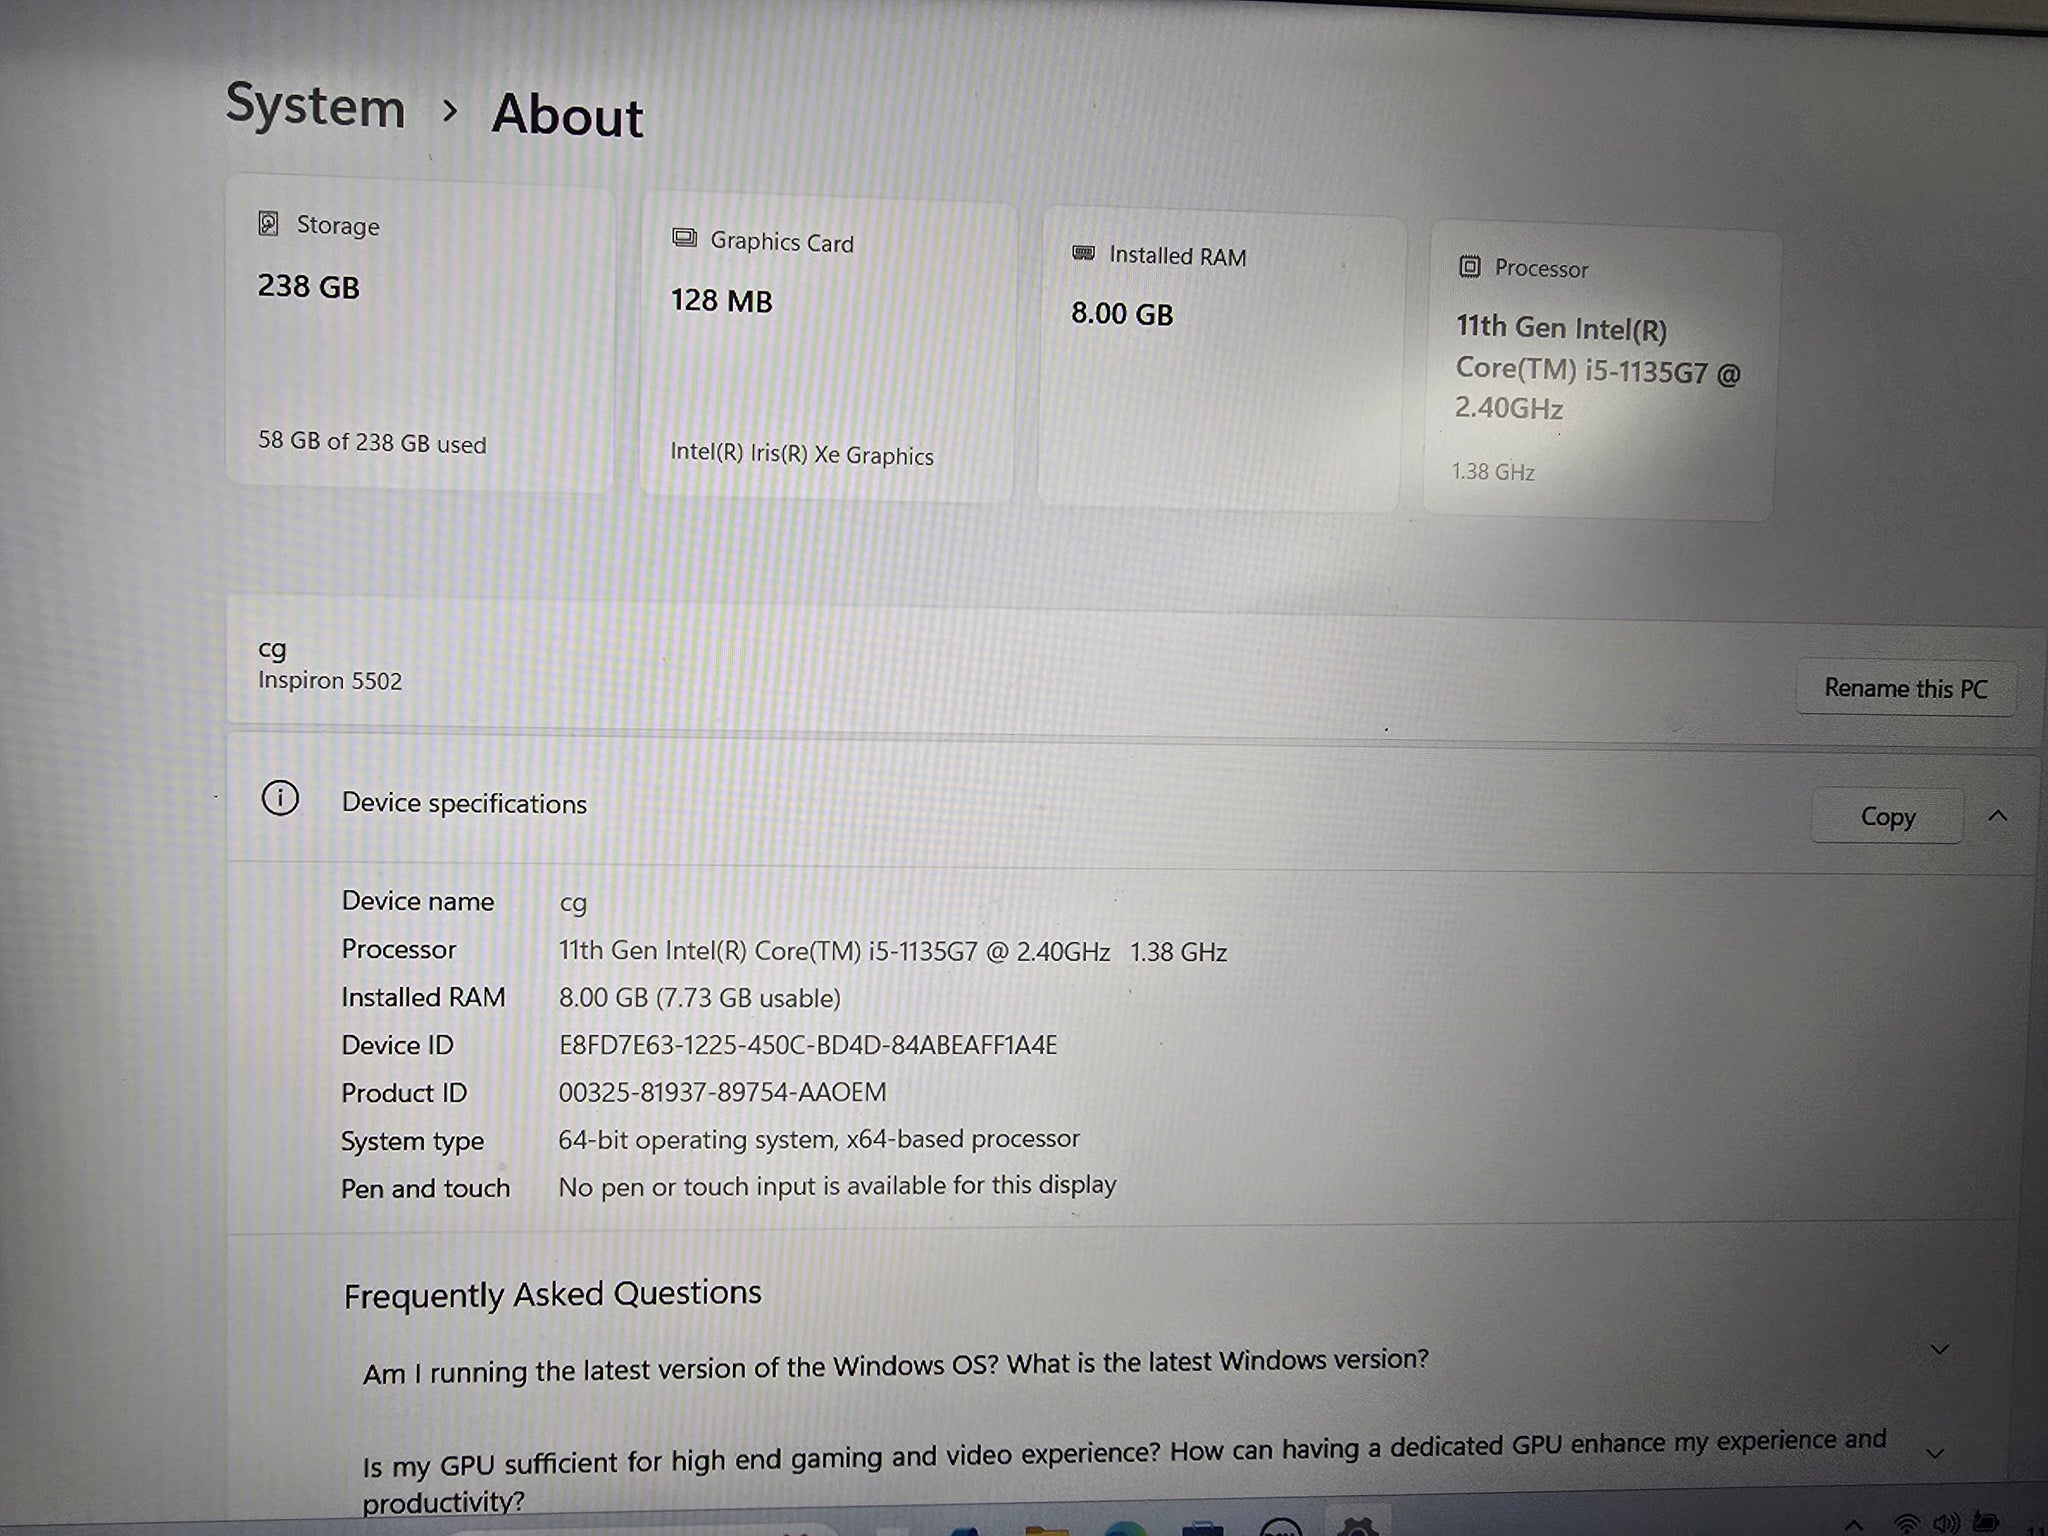Screen dimensions: 2048x1536
Task: Click Rename this PC button
Action: pos(1905,688)
